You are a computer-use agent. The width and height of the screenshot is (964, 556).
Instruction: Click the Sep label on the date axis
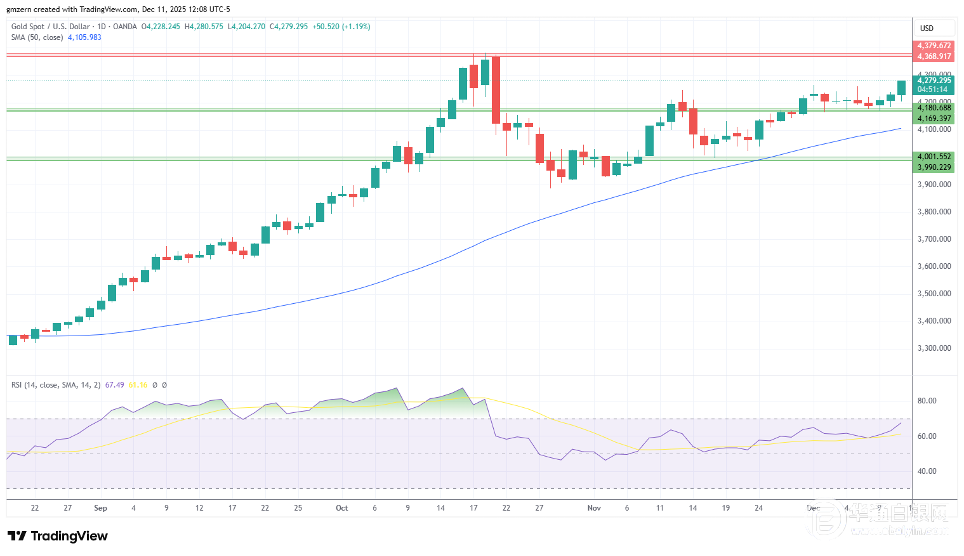[100, 508]
